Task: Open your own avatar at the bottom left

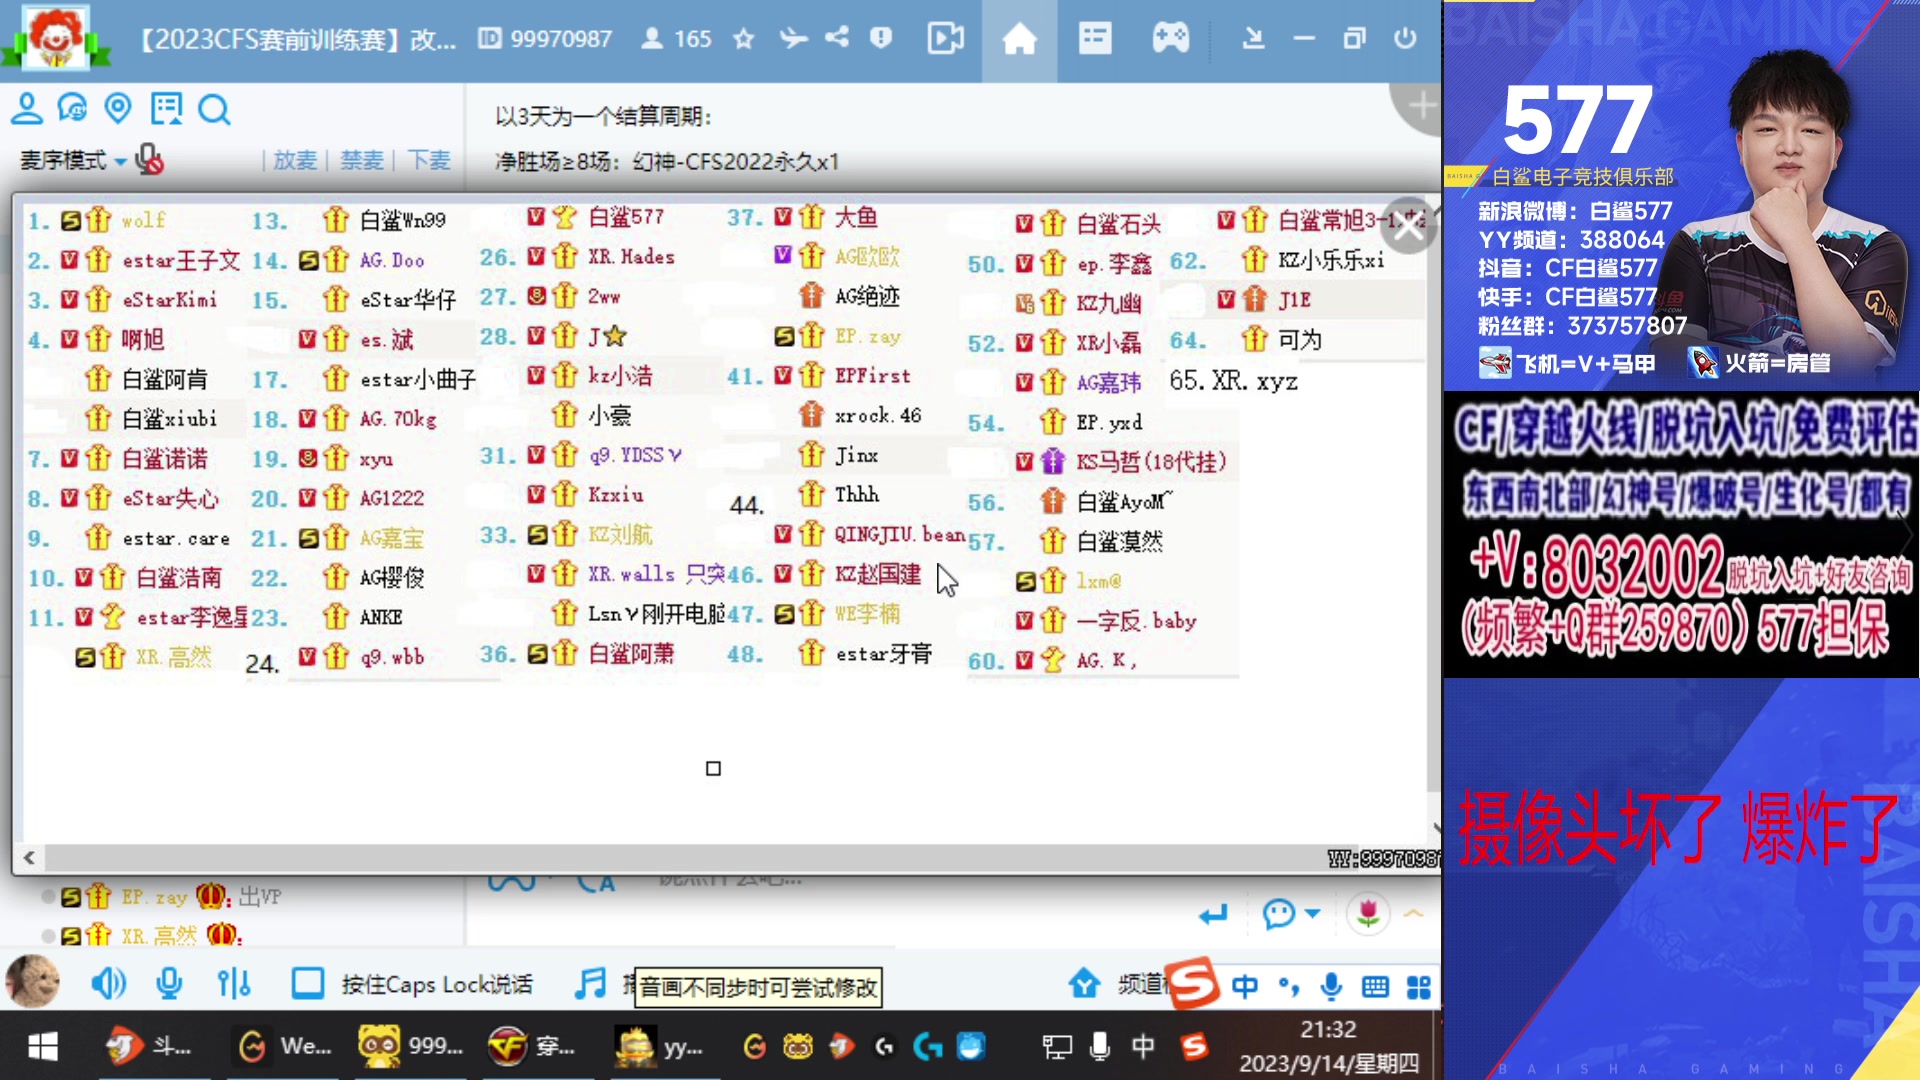Action: click(32, 981)
